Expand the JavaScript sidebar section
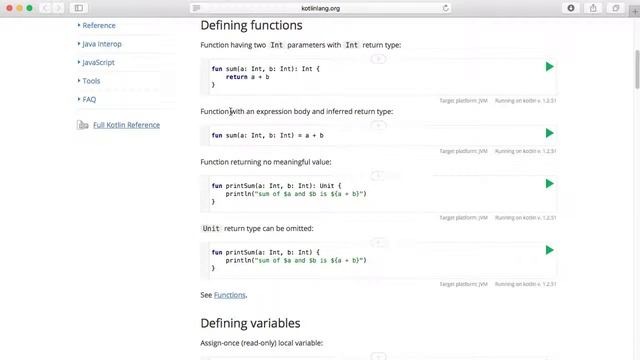The image size is (640, 360). [96, 62]
